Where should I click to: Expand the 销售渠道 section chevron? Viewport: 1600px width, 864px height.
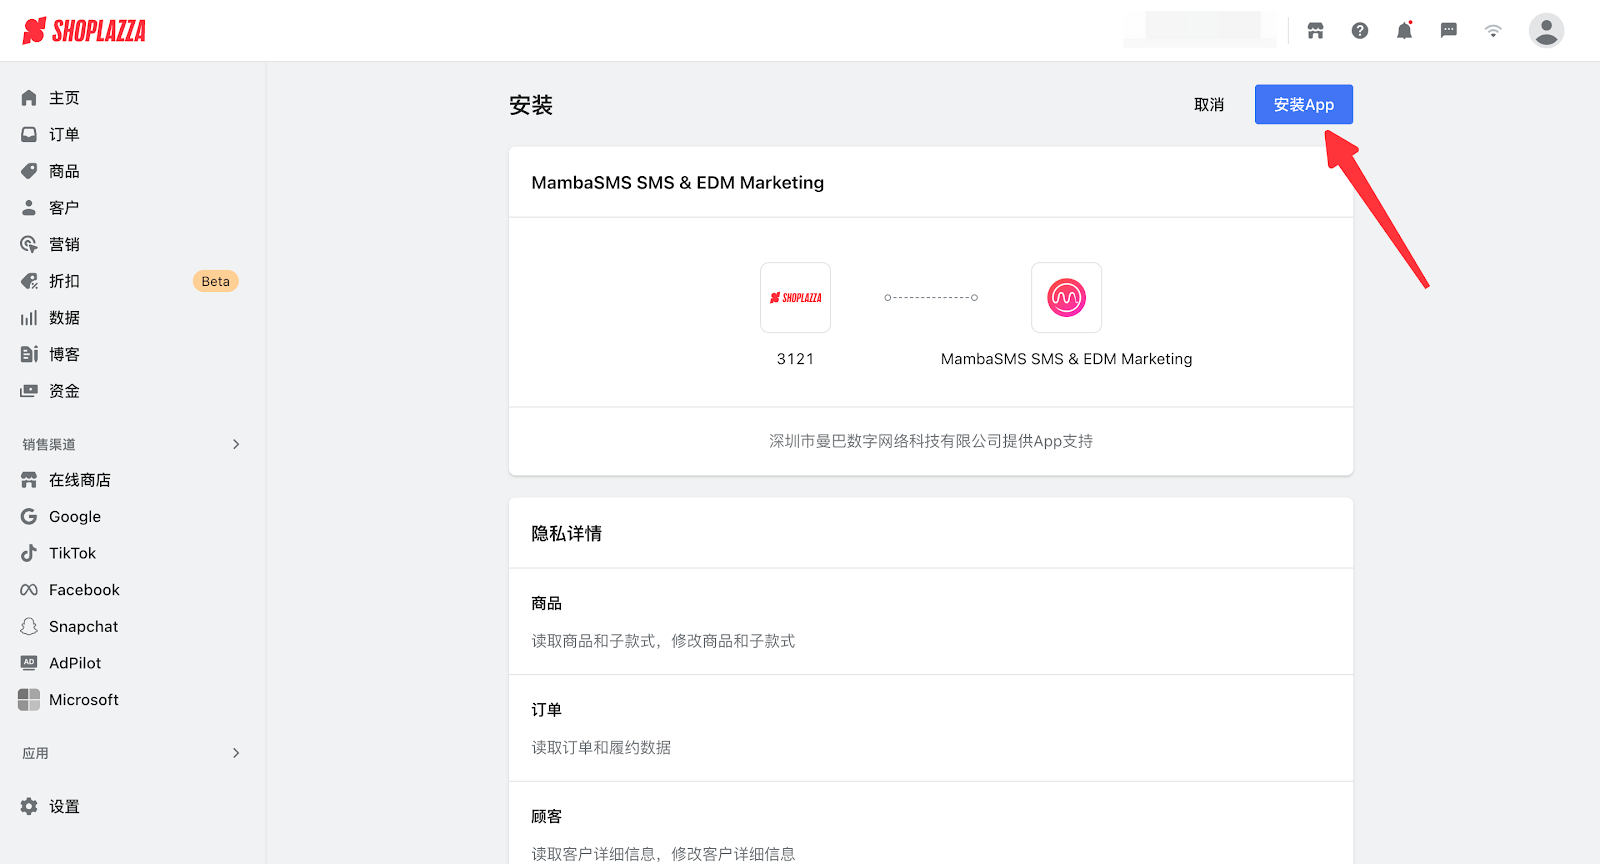coord(236,444)
